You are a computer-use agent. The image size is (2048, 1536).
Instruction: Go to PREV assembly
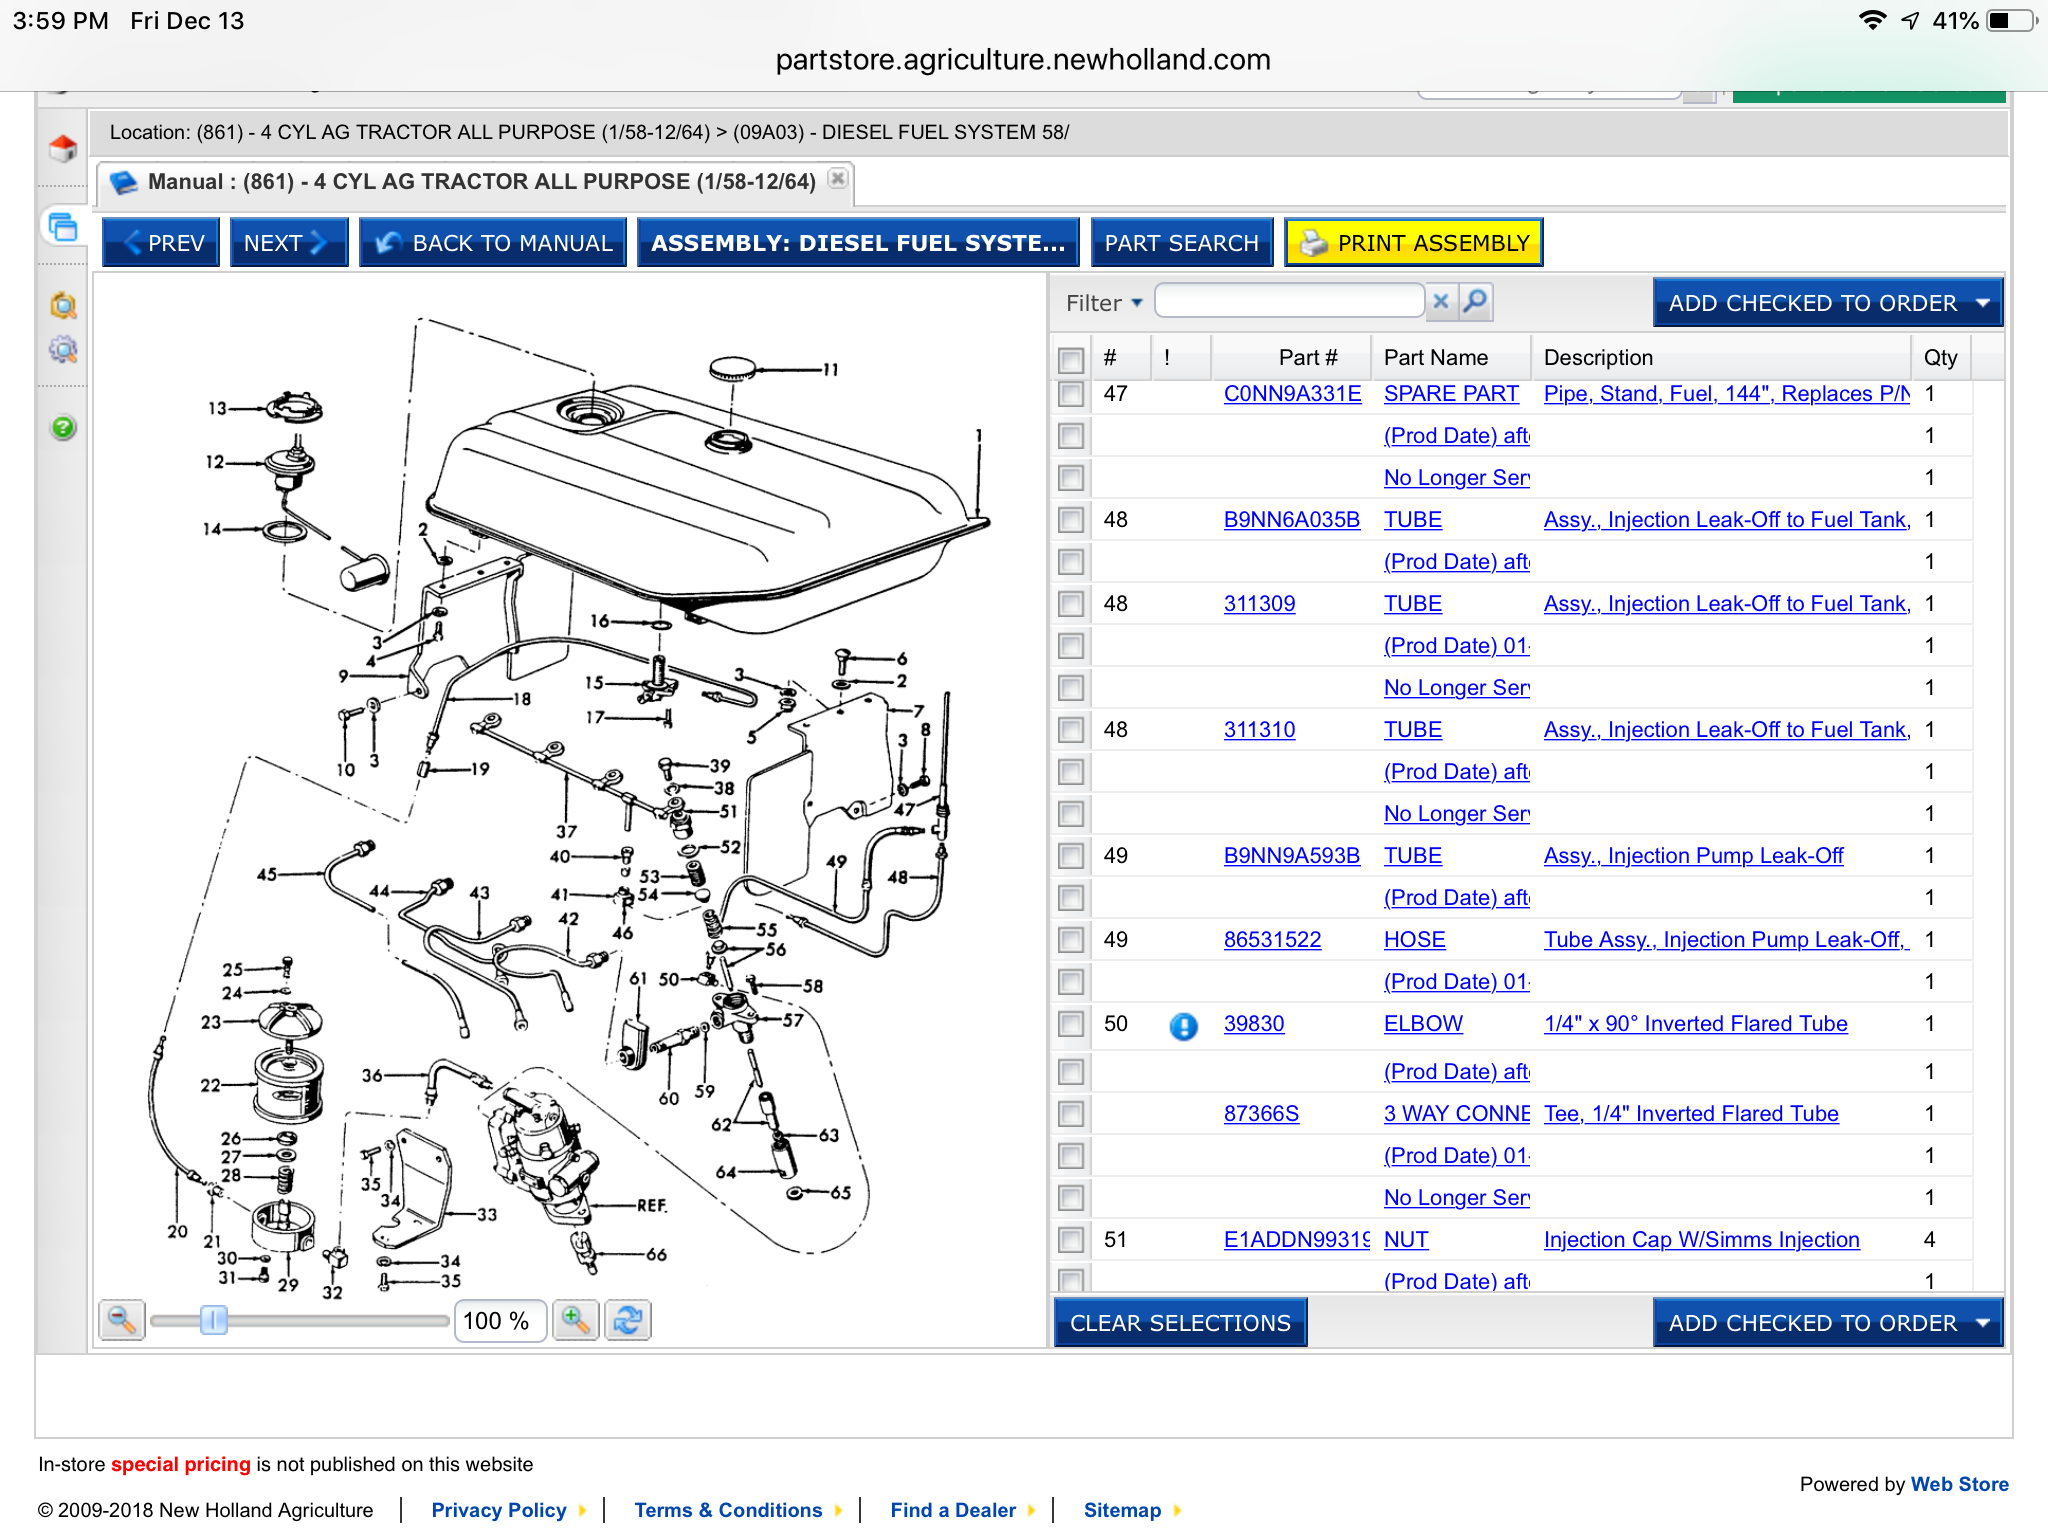click(x=161, y=243)
